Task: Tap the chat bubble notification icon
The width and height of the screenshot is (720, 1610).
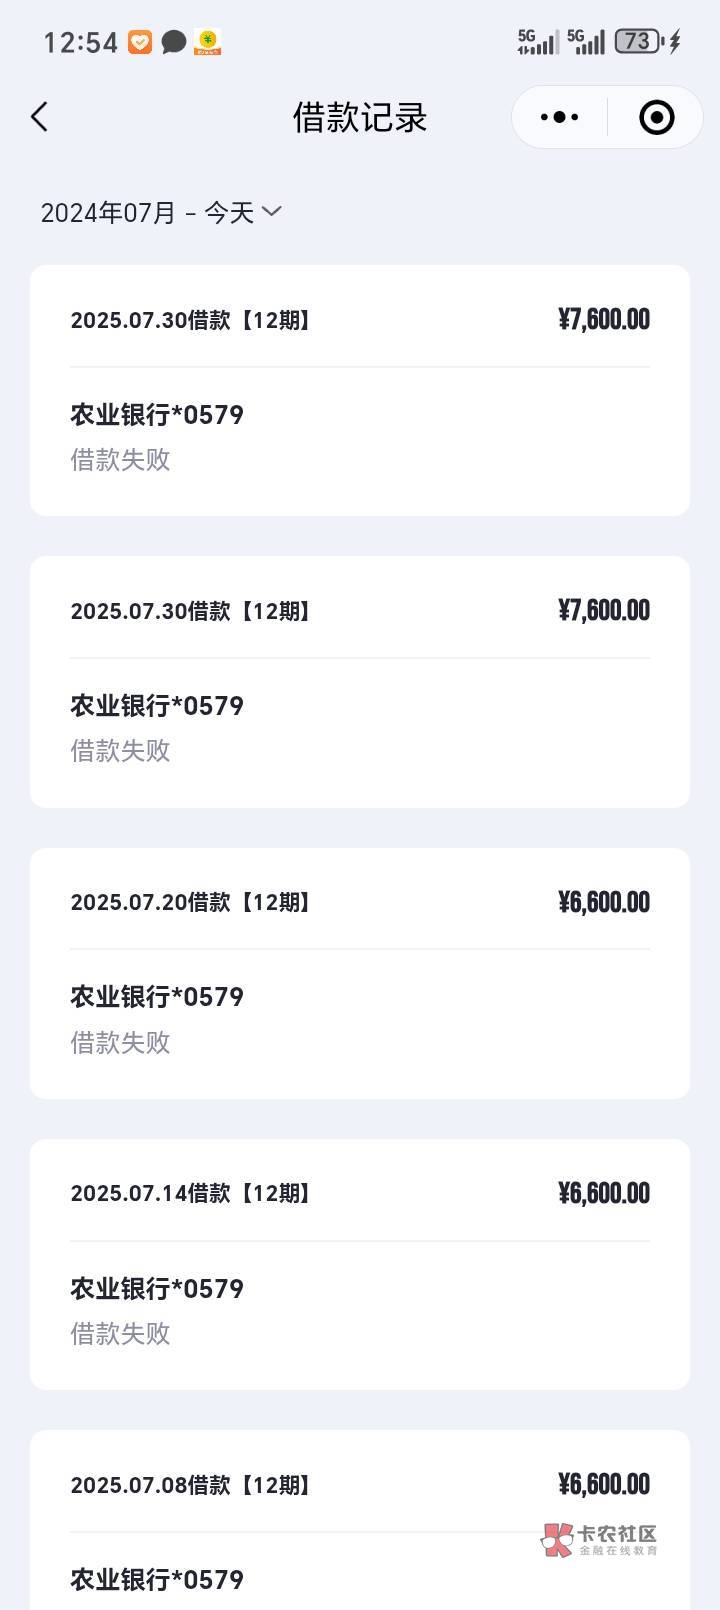Action: [174, 42]
